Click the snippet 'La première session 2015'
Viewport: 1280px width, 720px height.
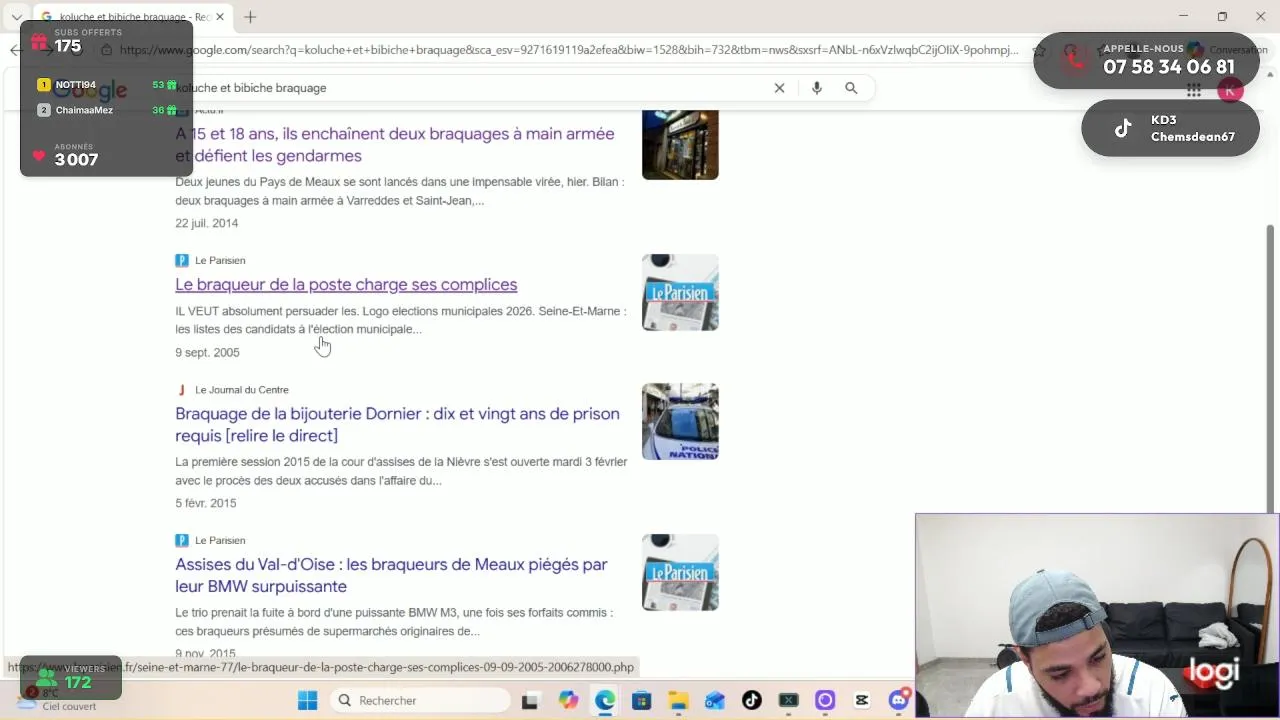401,471
